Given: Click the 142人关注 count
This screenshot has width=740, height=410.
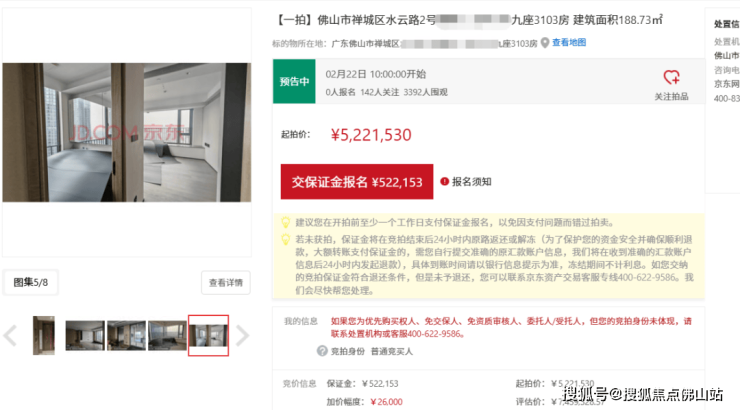Looking at the screenshot, I should coord(379,92).
